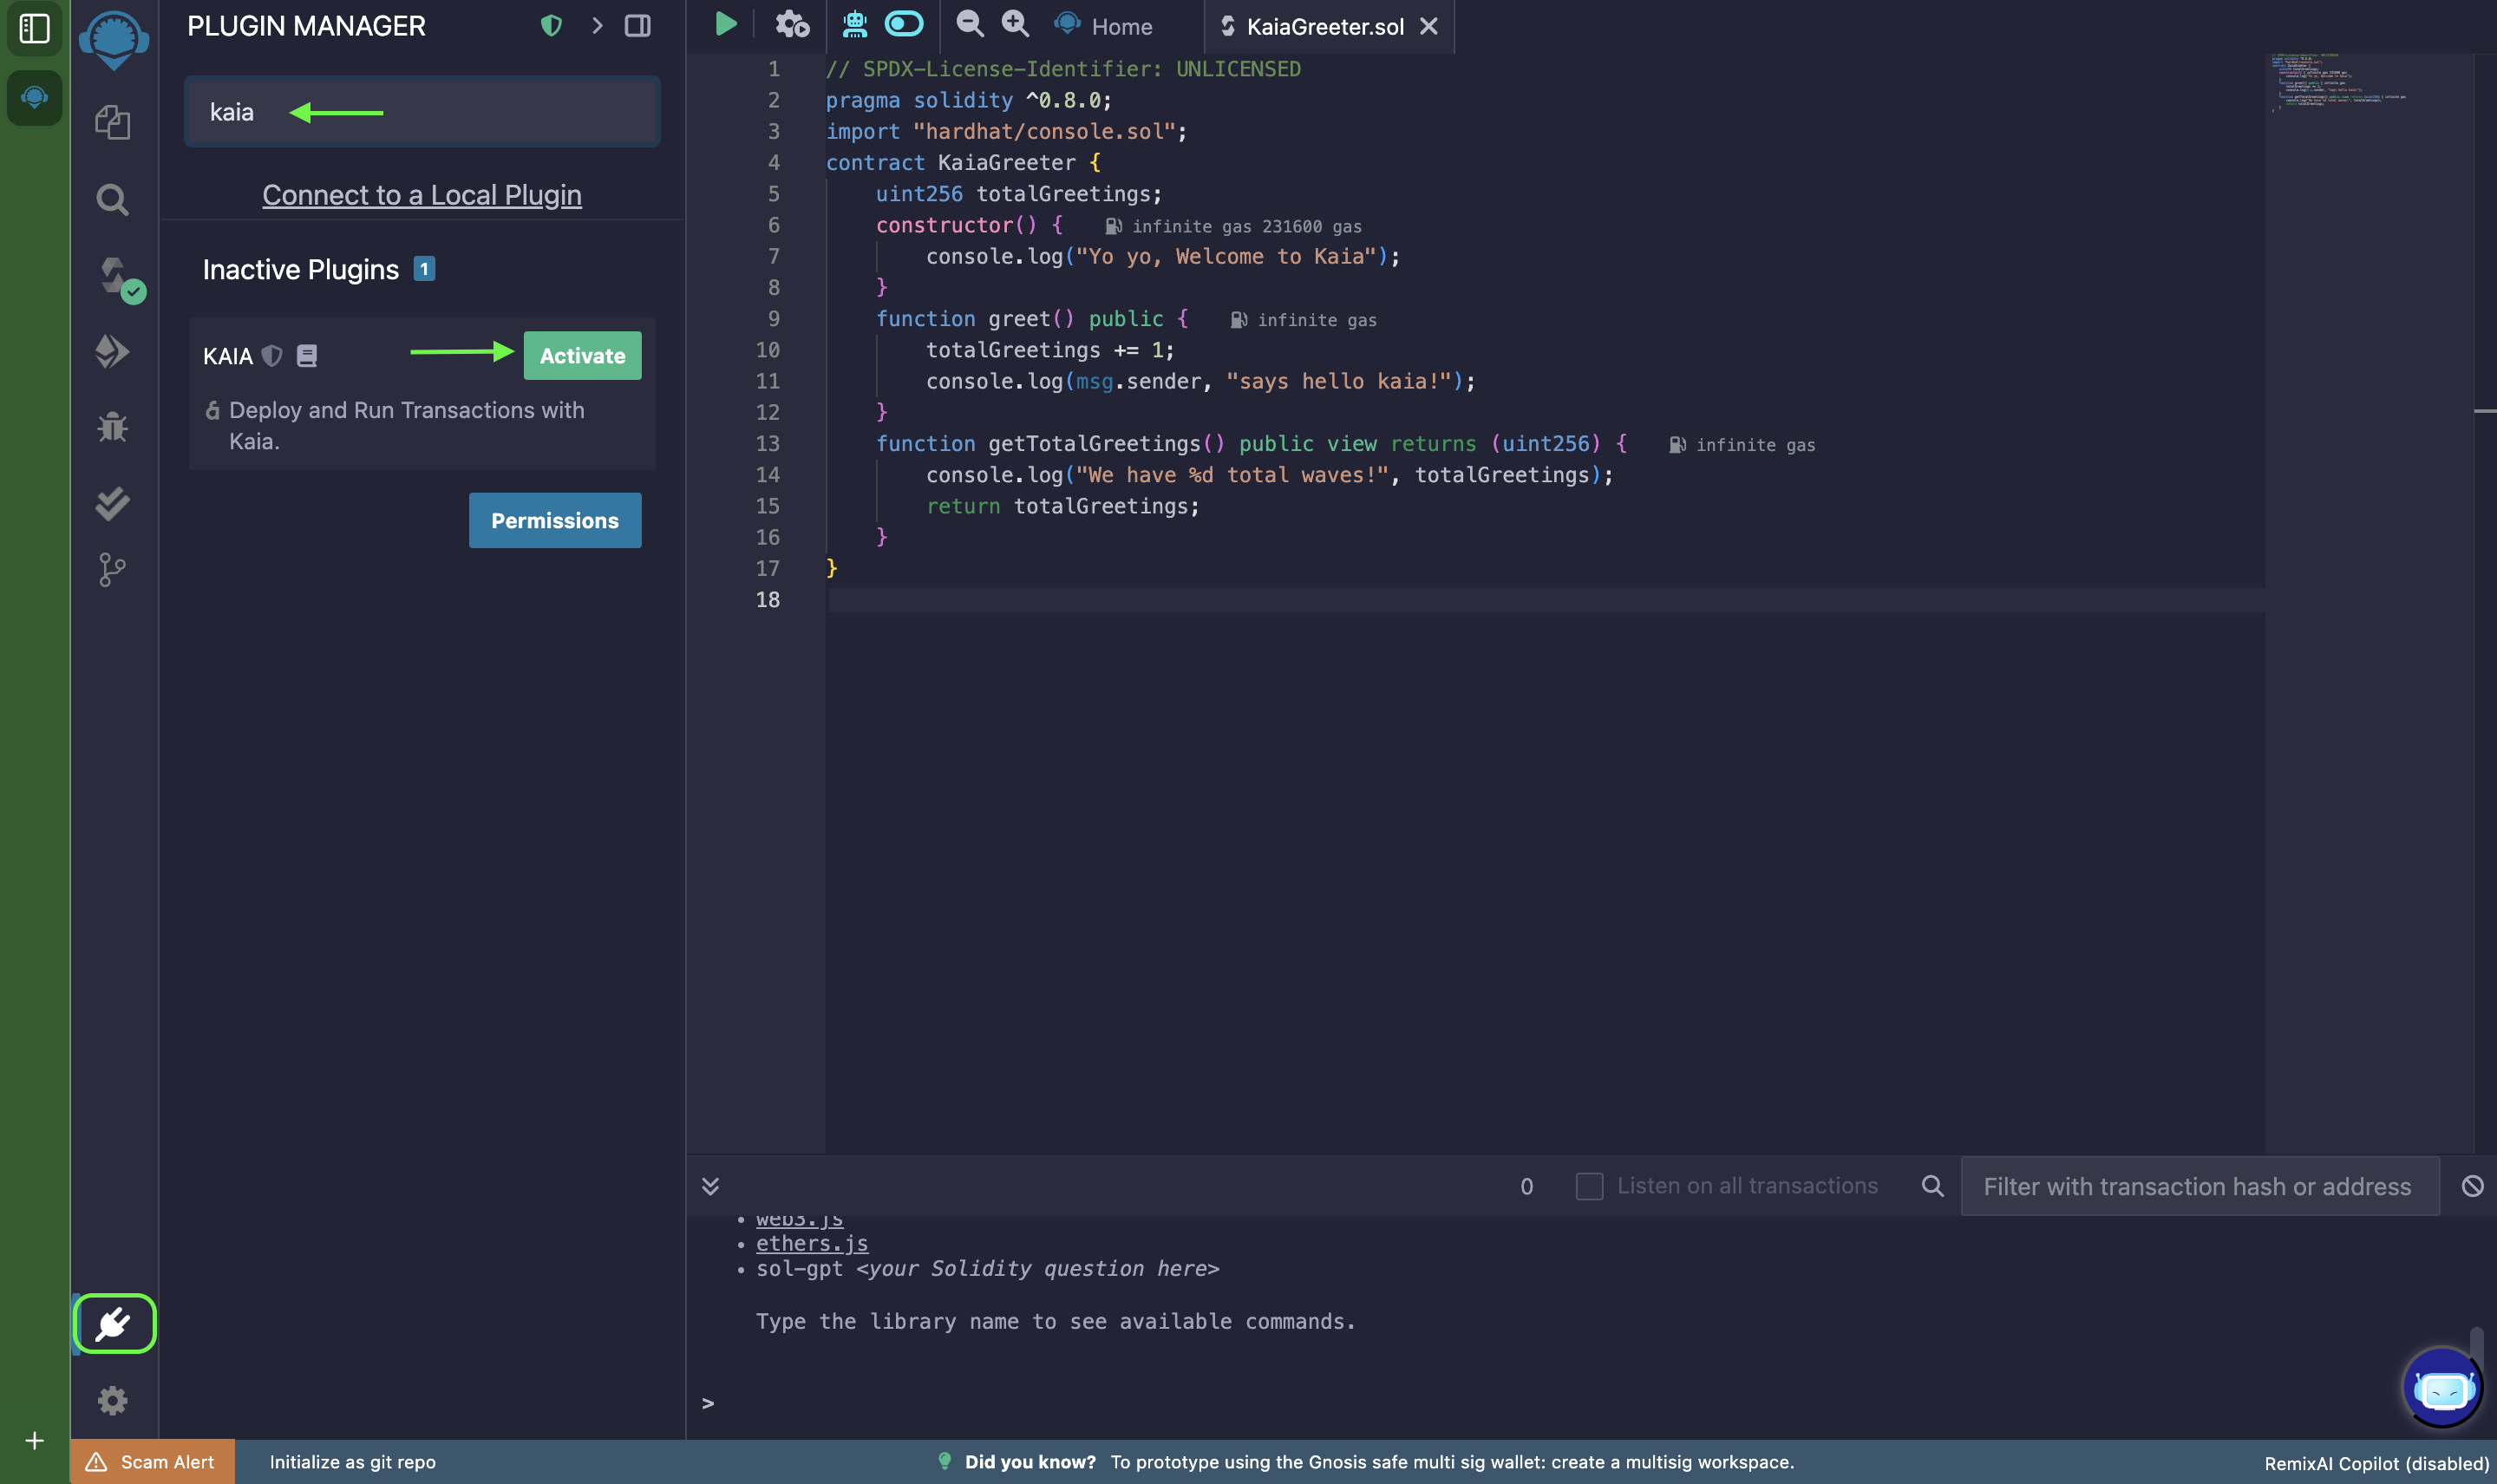Collapse the terminal with the double chevron
This screenshot has height=1484, width=2497.
pos(710,1186)
